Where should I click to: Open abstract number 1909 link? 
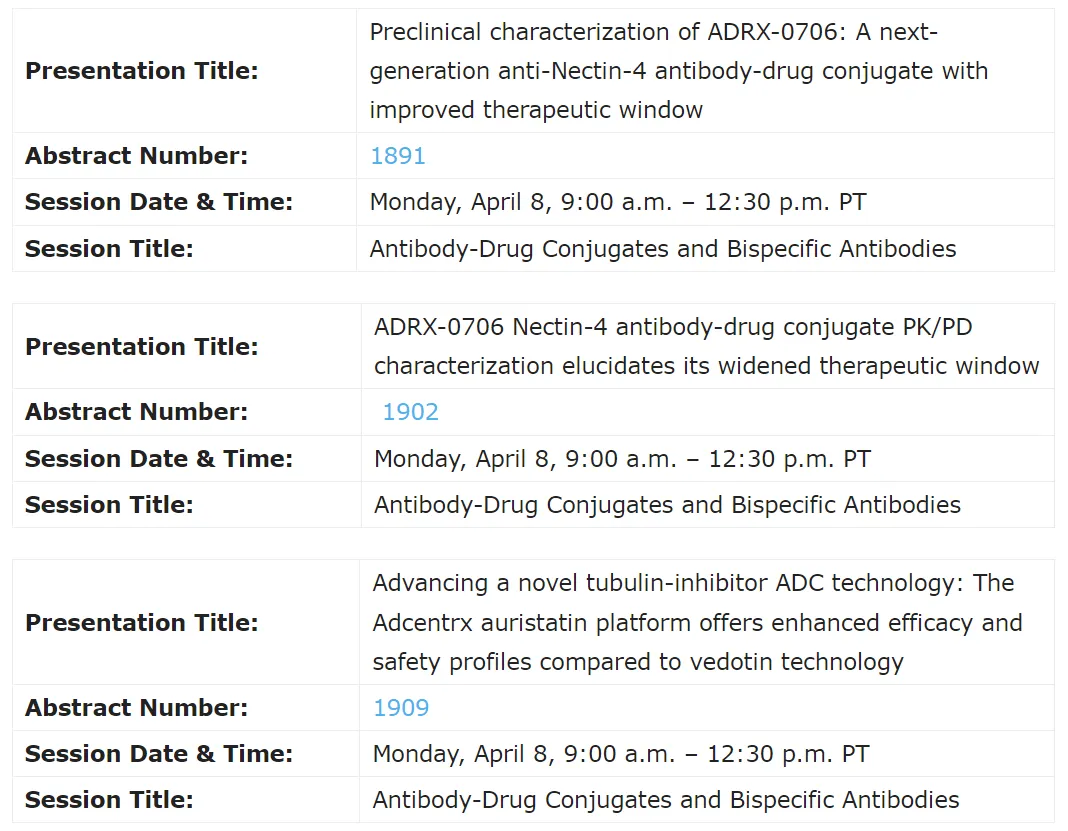401,708
